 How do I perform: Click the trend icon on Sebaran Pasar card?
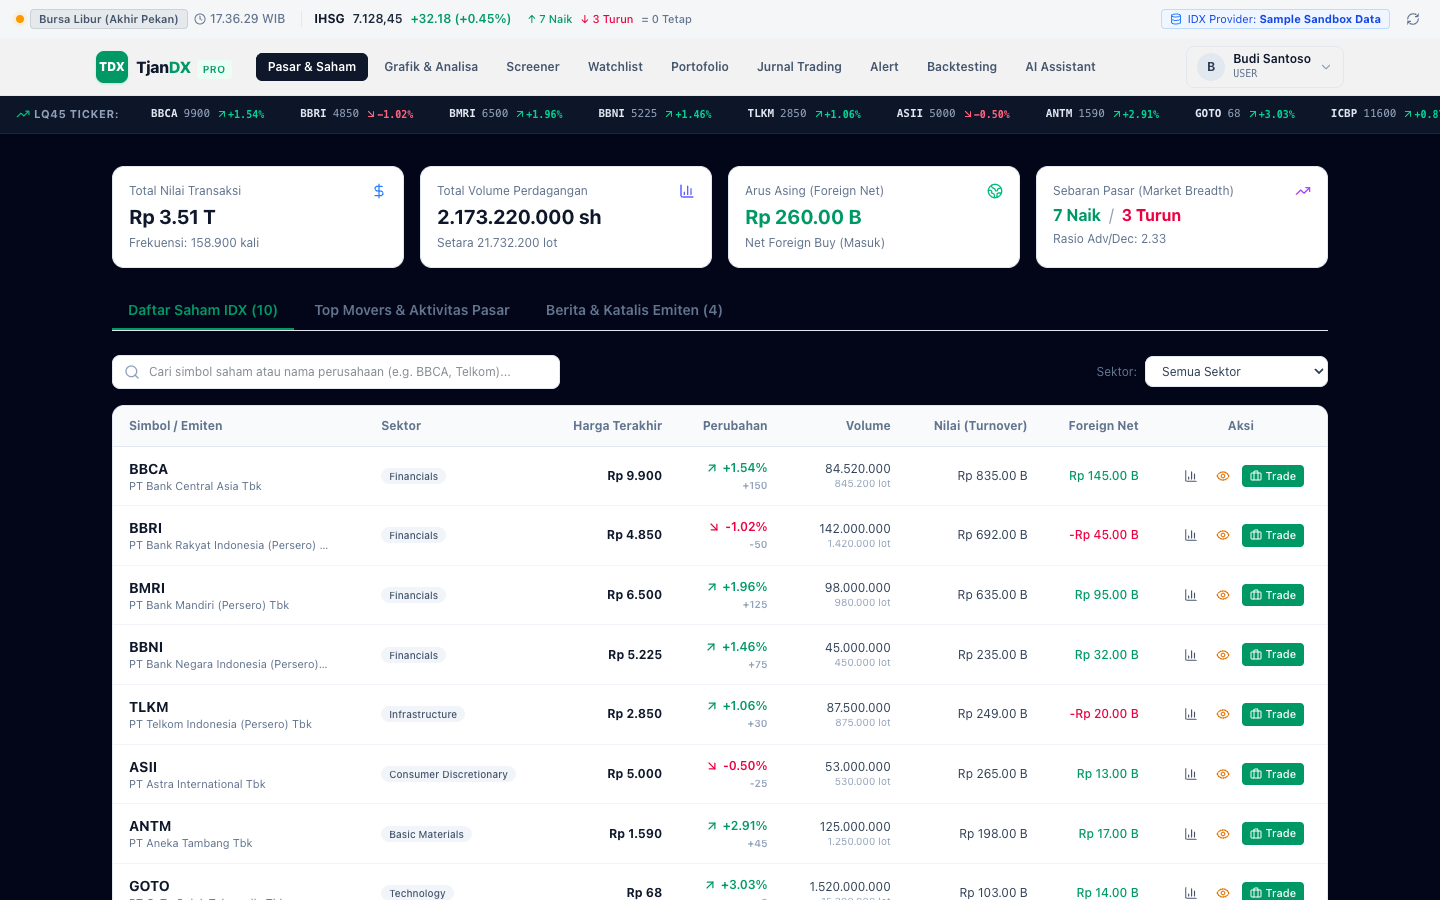[x=1303, y=191]
